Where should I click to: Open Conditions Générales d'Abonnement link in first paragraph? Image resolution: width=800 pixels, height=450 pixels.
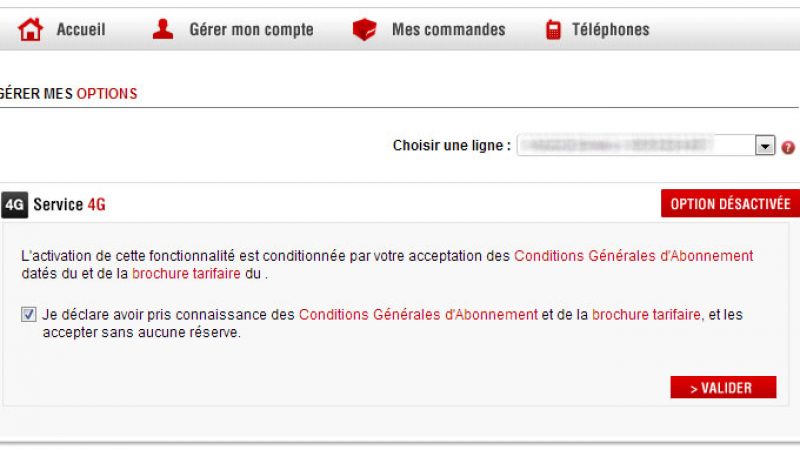633,256
